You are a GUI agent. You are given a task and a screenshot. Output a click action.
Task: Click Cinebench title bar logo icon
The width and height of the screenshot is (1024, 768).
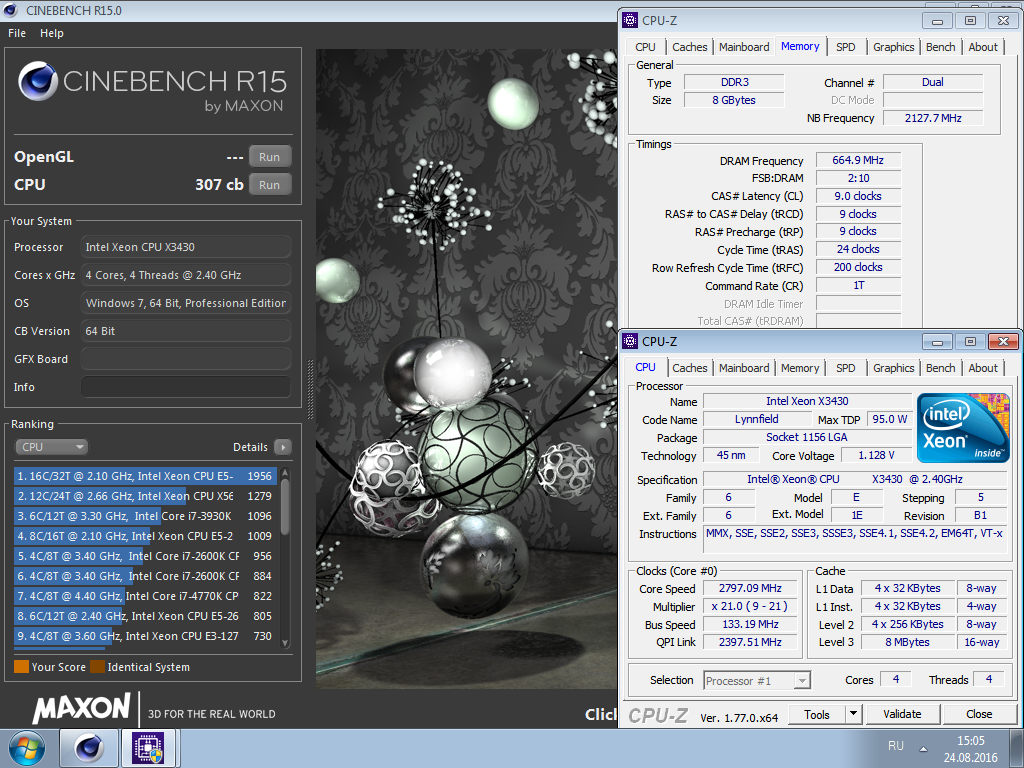pyautogui.click(x=10, y=10)
